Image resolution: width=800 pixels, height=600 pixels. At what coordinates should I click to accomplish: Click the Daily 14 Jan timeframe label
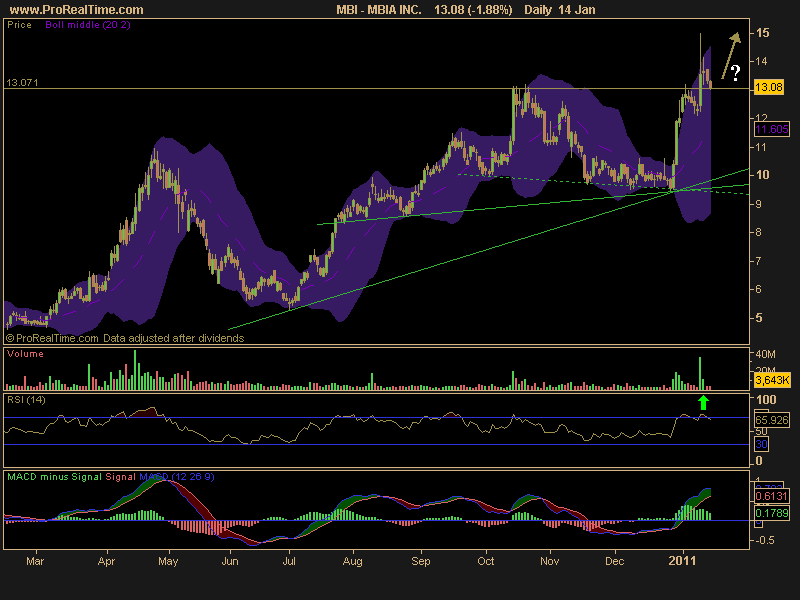[560, 10]
